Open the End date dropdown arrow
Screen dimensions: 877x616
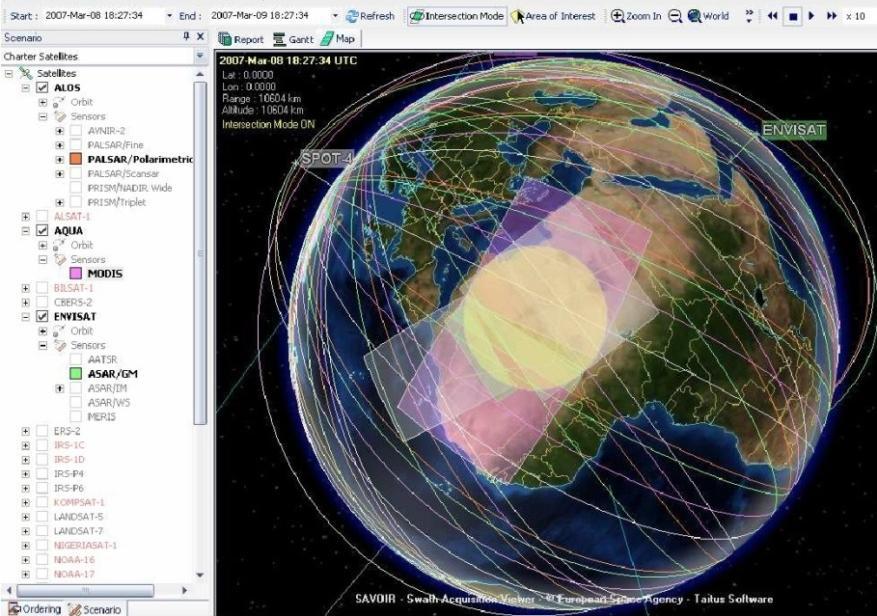click(x=335, y=16)
